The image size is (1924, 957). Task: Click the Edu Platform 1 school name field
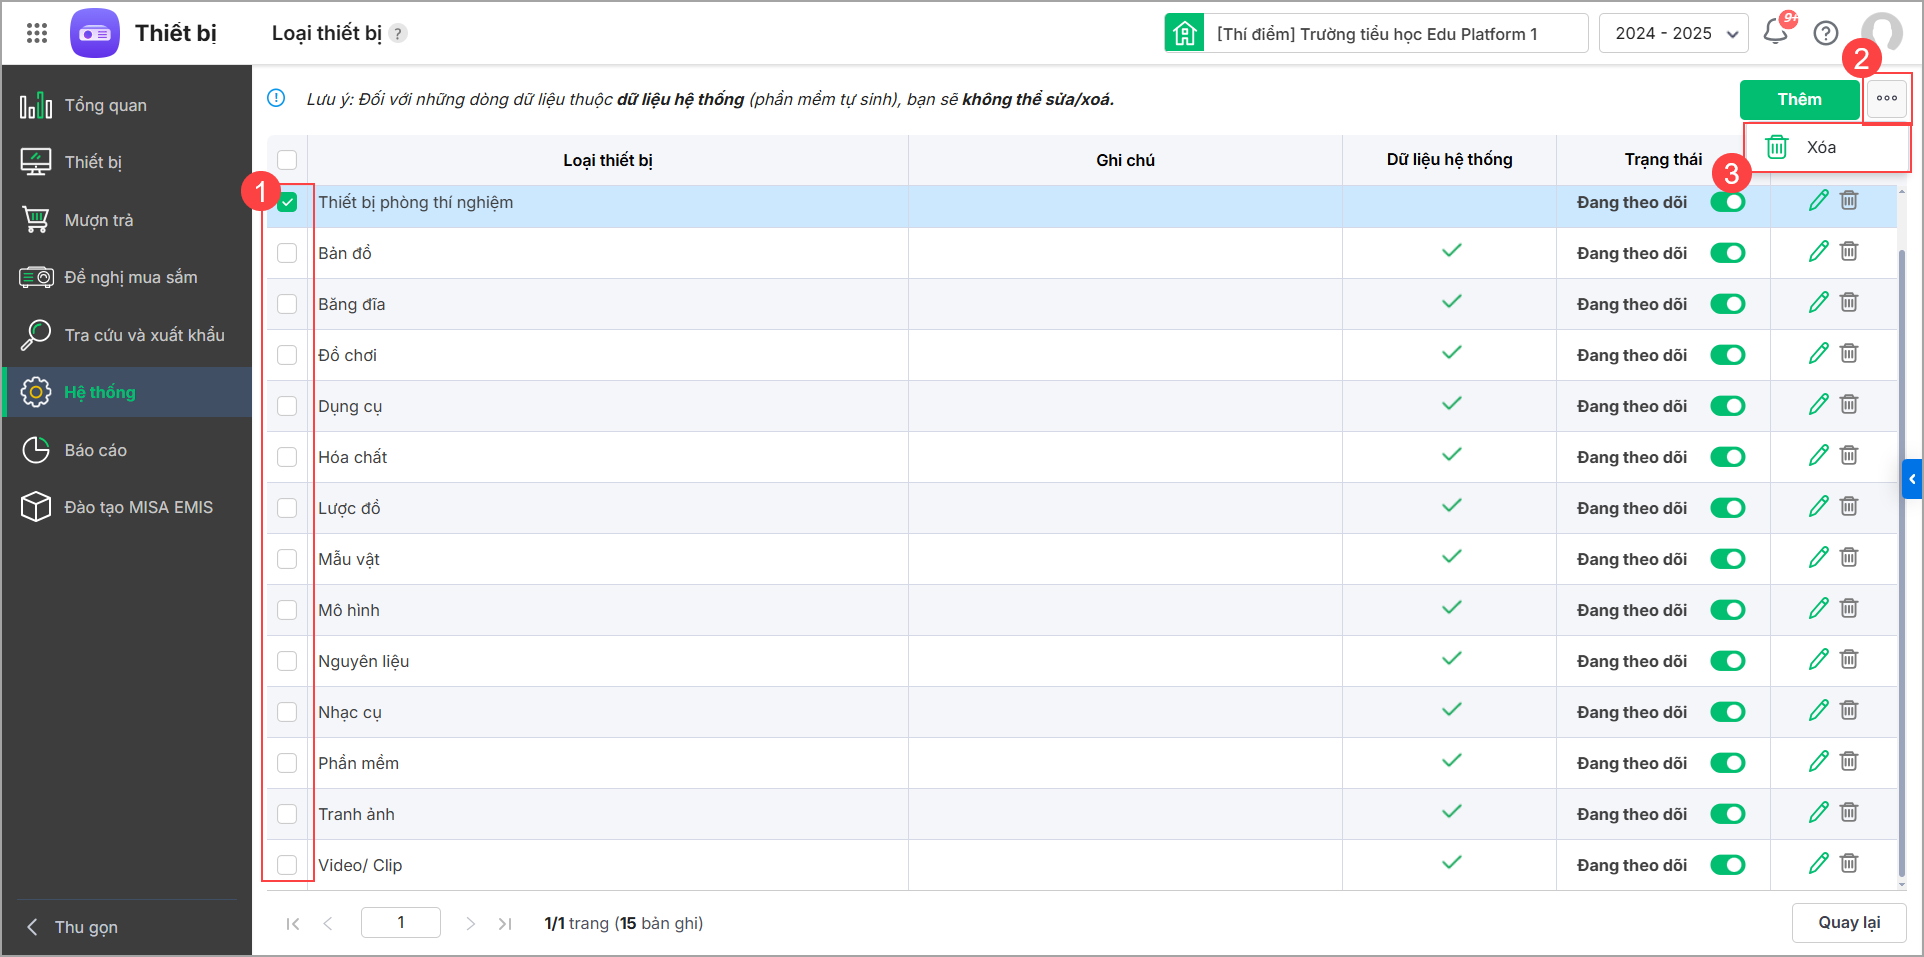pos(1396,33)
